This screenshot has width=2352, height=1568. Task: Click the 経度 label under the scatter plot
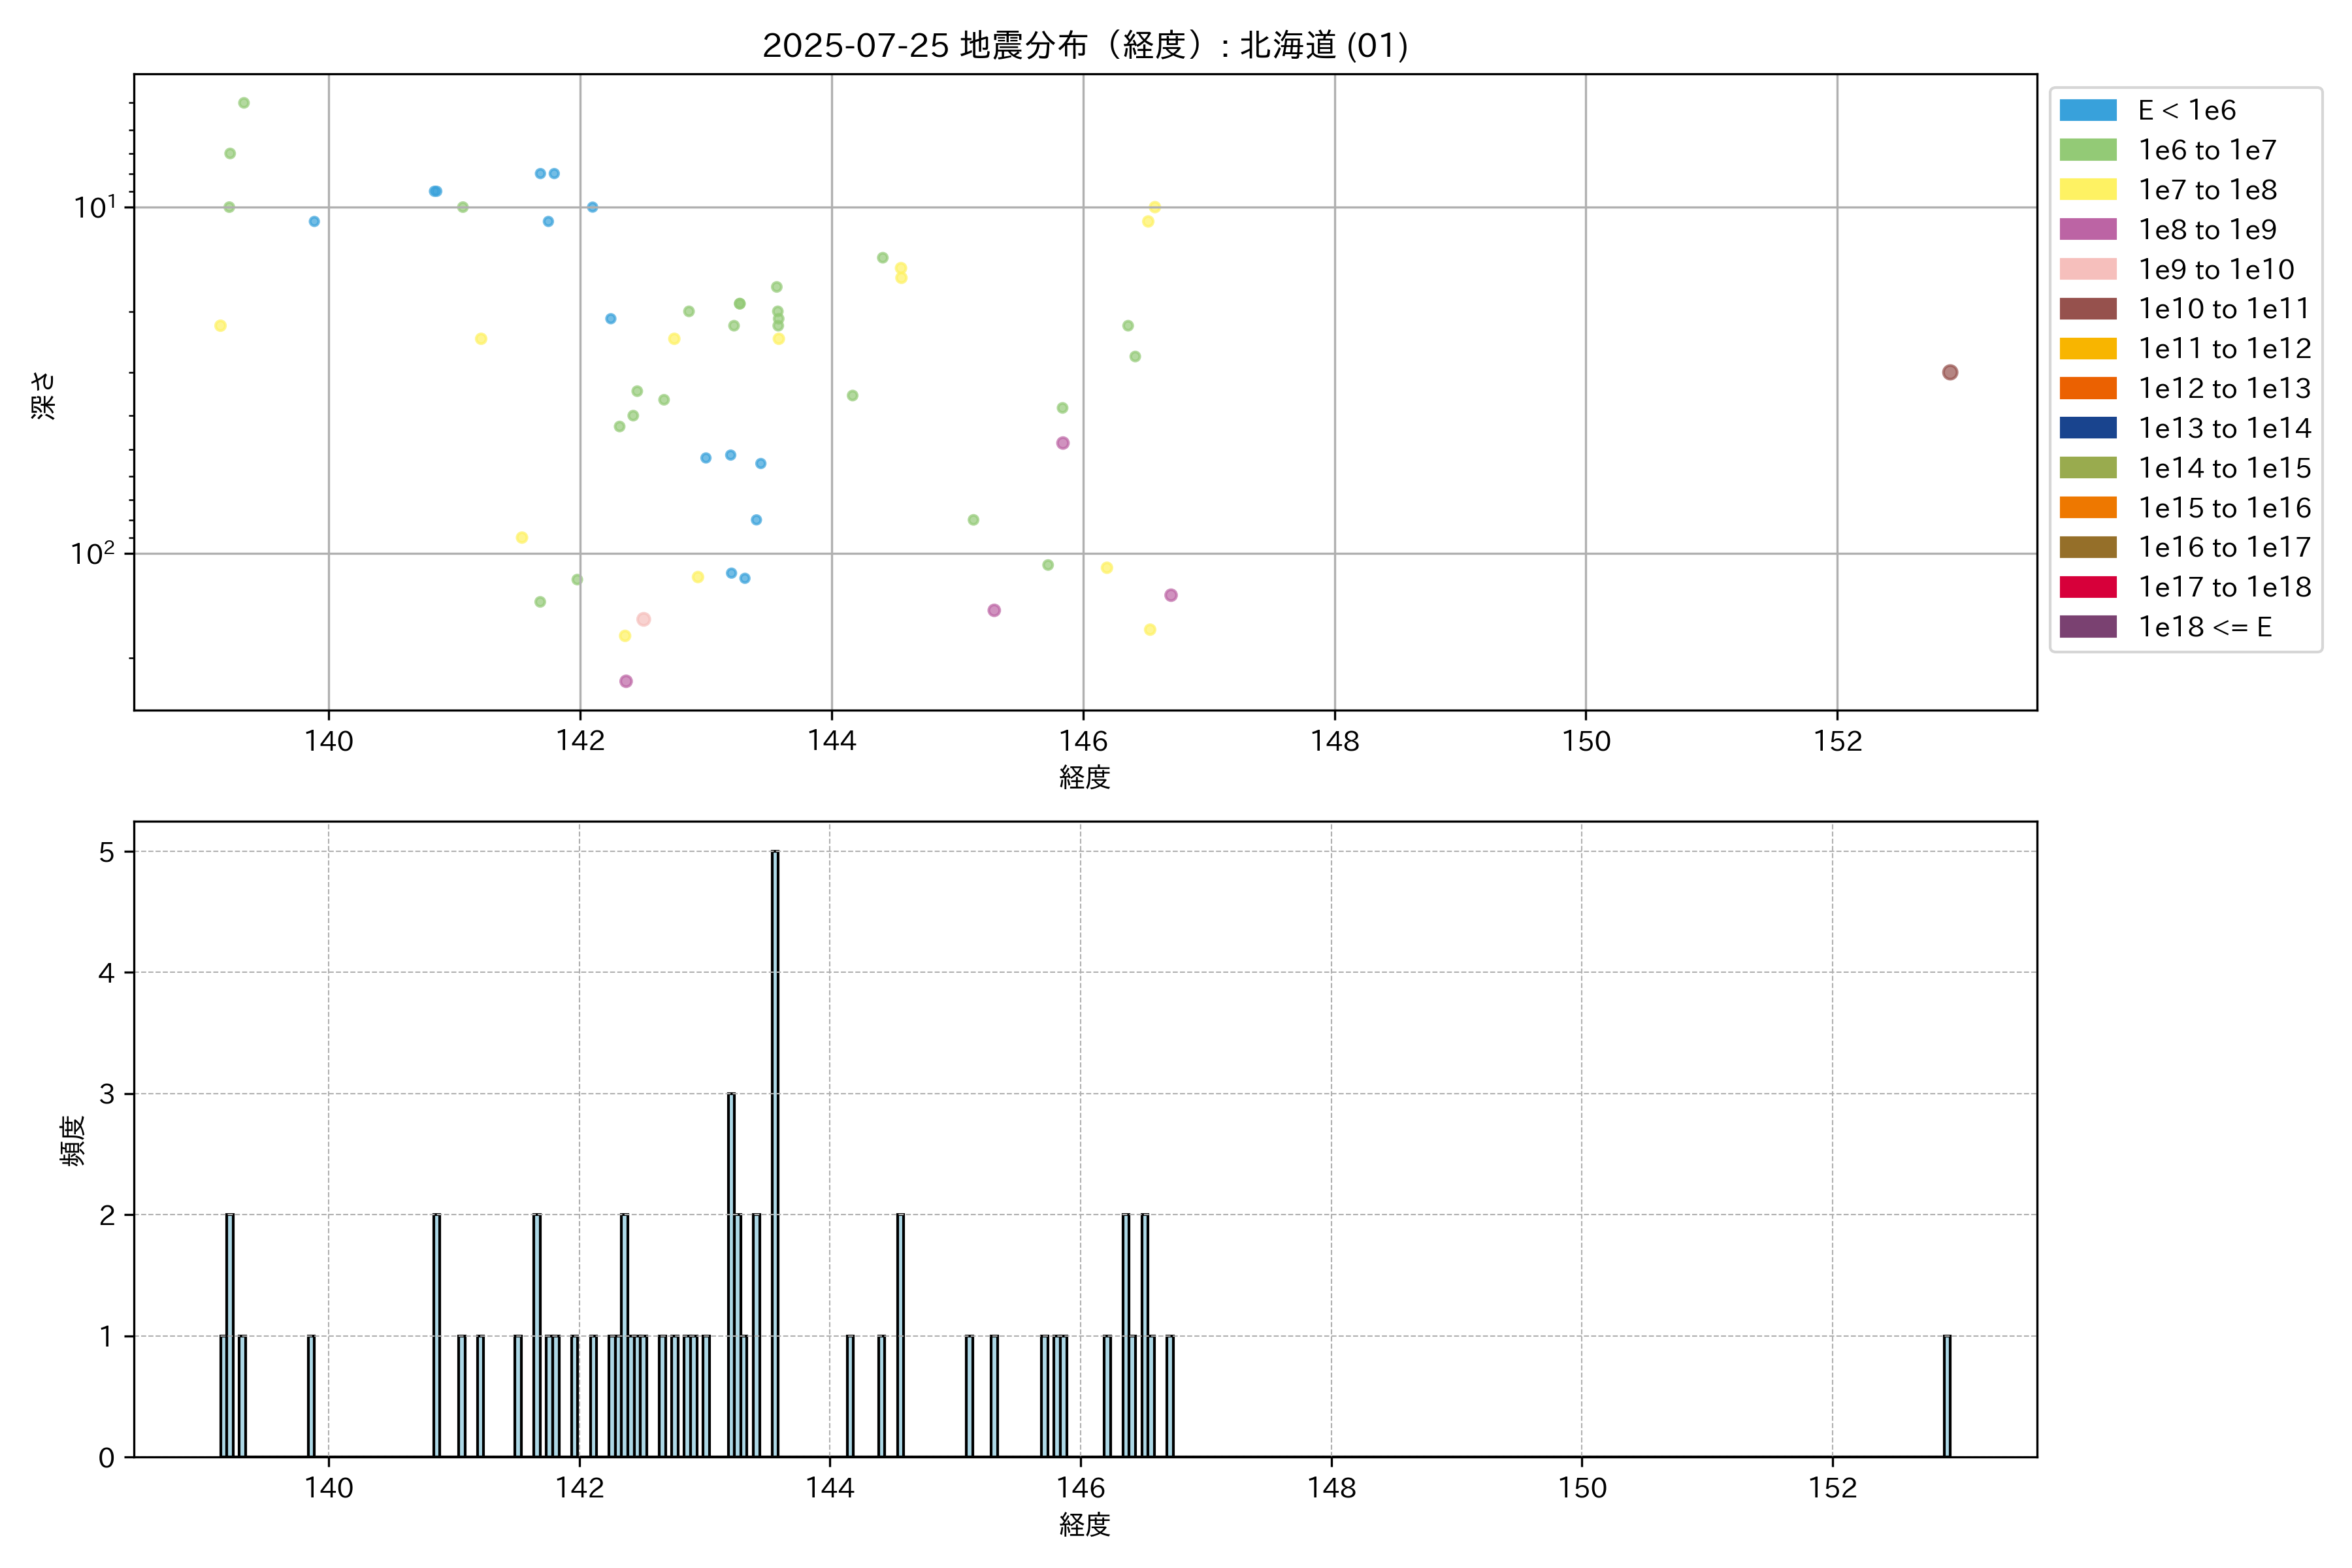click(x=1084, y=777)
